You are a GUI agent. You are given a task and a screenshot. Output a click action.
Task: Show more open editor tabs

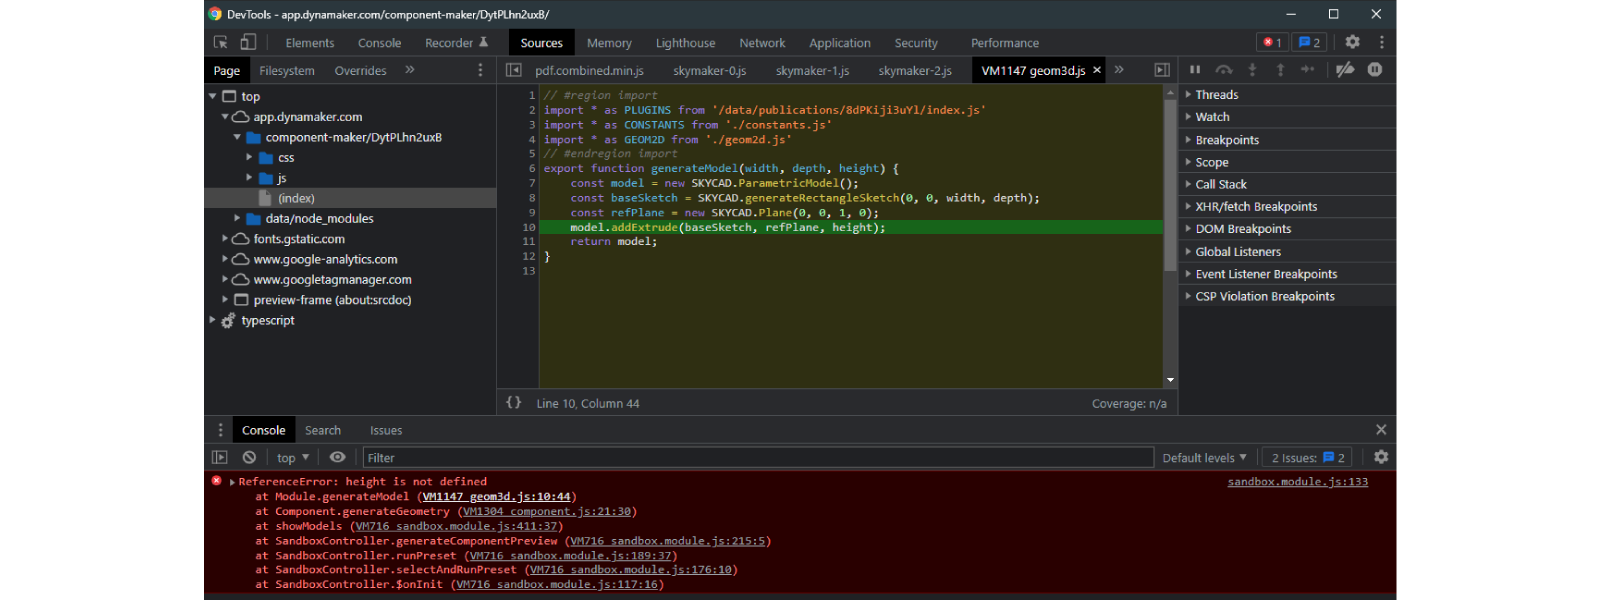point(1119,70)
